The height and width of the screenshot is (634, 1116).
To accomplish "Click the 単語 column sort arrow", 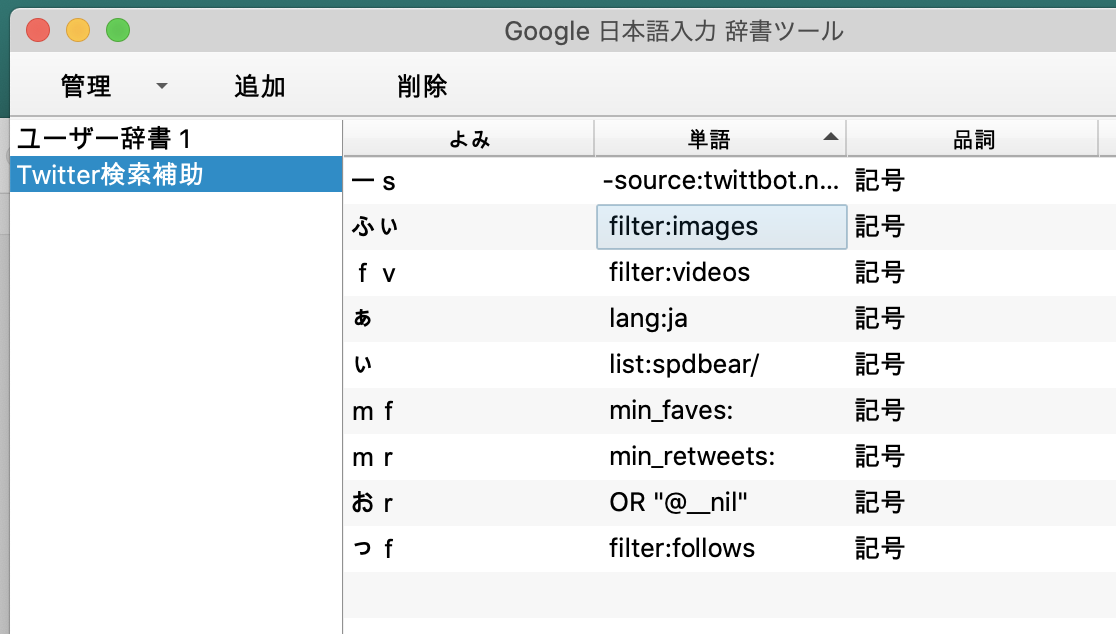I will click(x=830, y=137).
